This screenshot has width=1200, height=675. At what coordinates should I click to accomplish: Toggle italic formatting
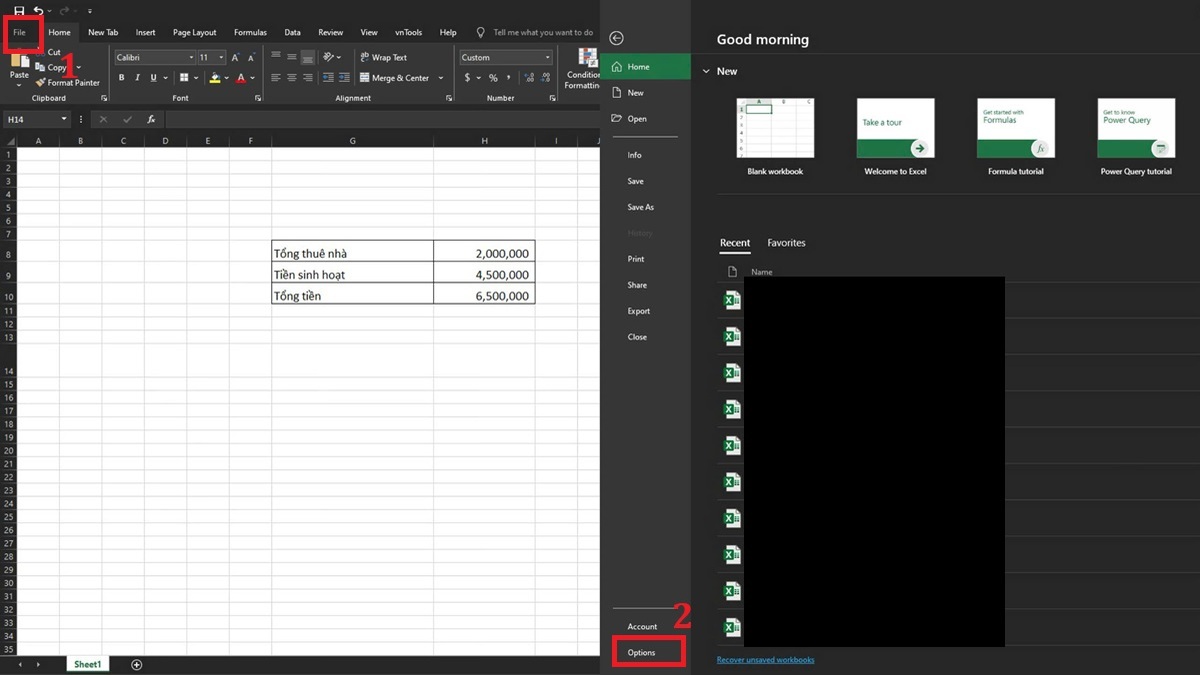(x=138, y=77)
